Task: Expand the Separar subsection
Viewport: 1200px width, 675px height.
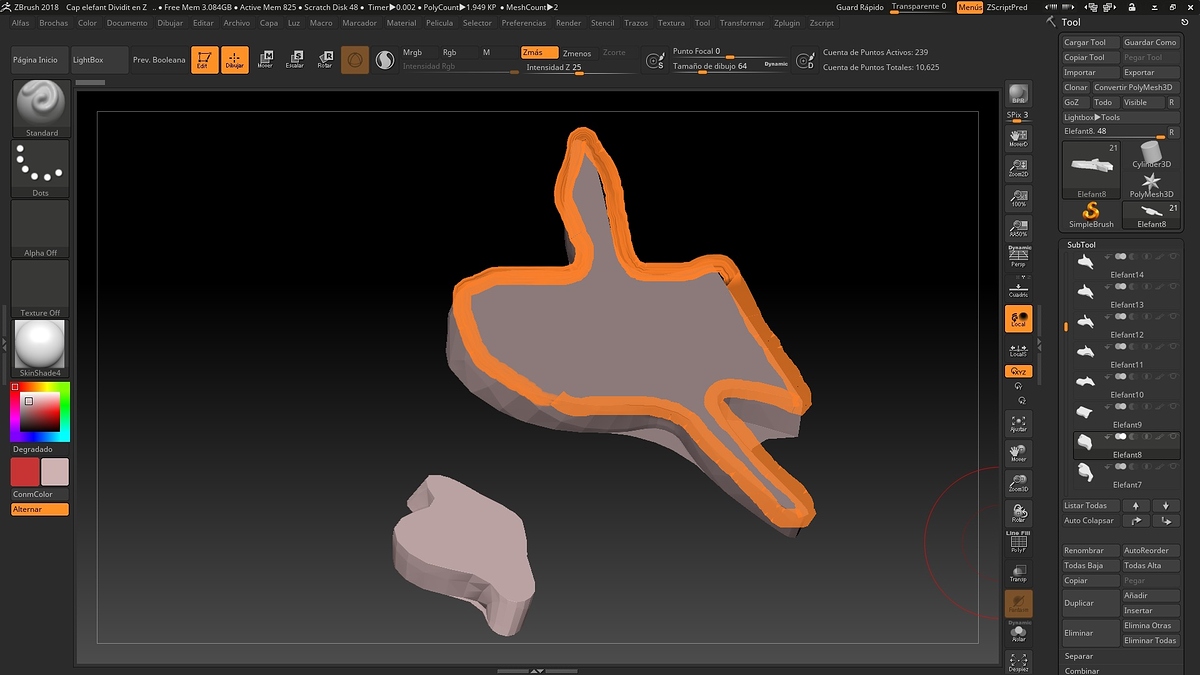Action: pos(1079,656)
